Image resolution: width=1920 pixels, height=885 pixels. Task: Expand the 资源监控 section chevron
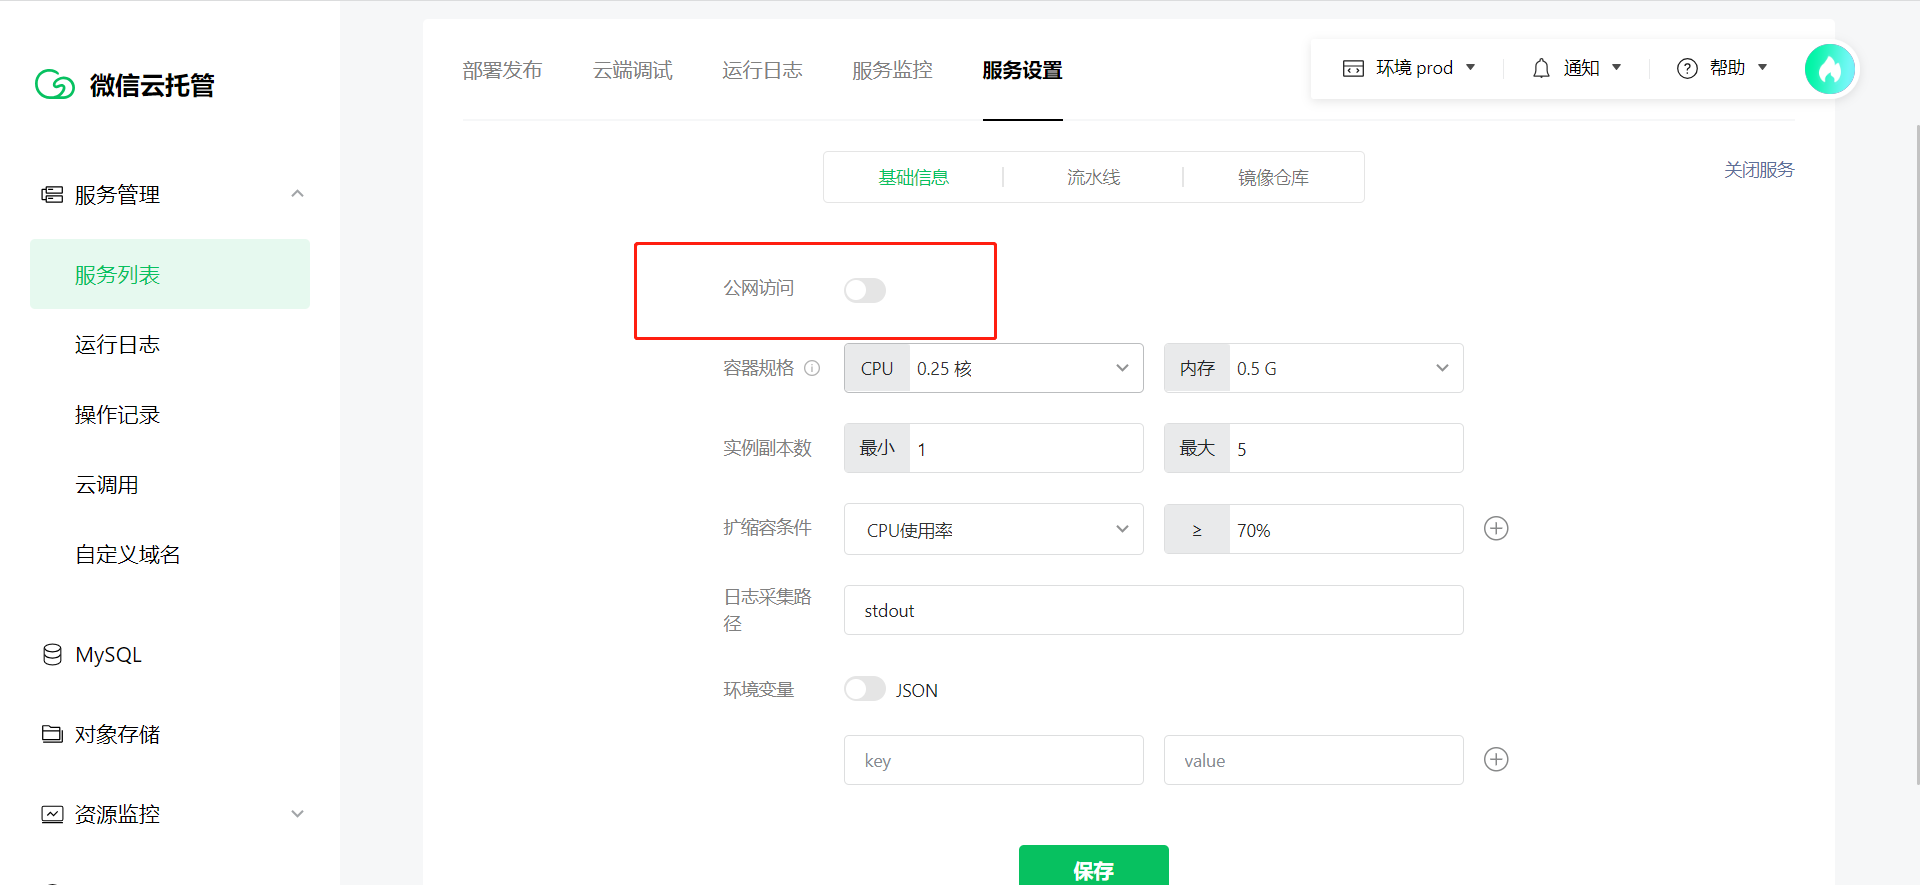(x=297, y=814)
